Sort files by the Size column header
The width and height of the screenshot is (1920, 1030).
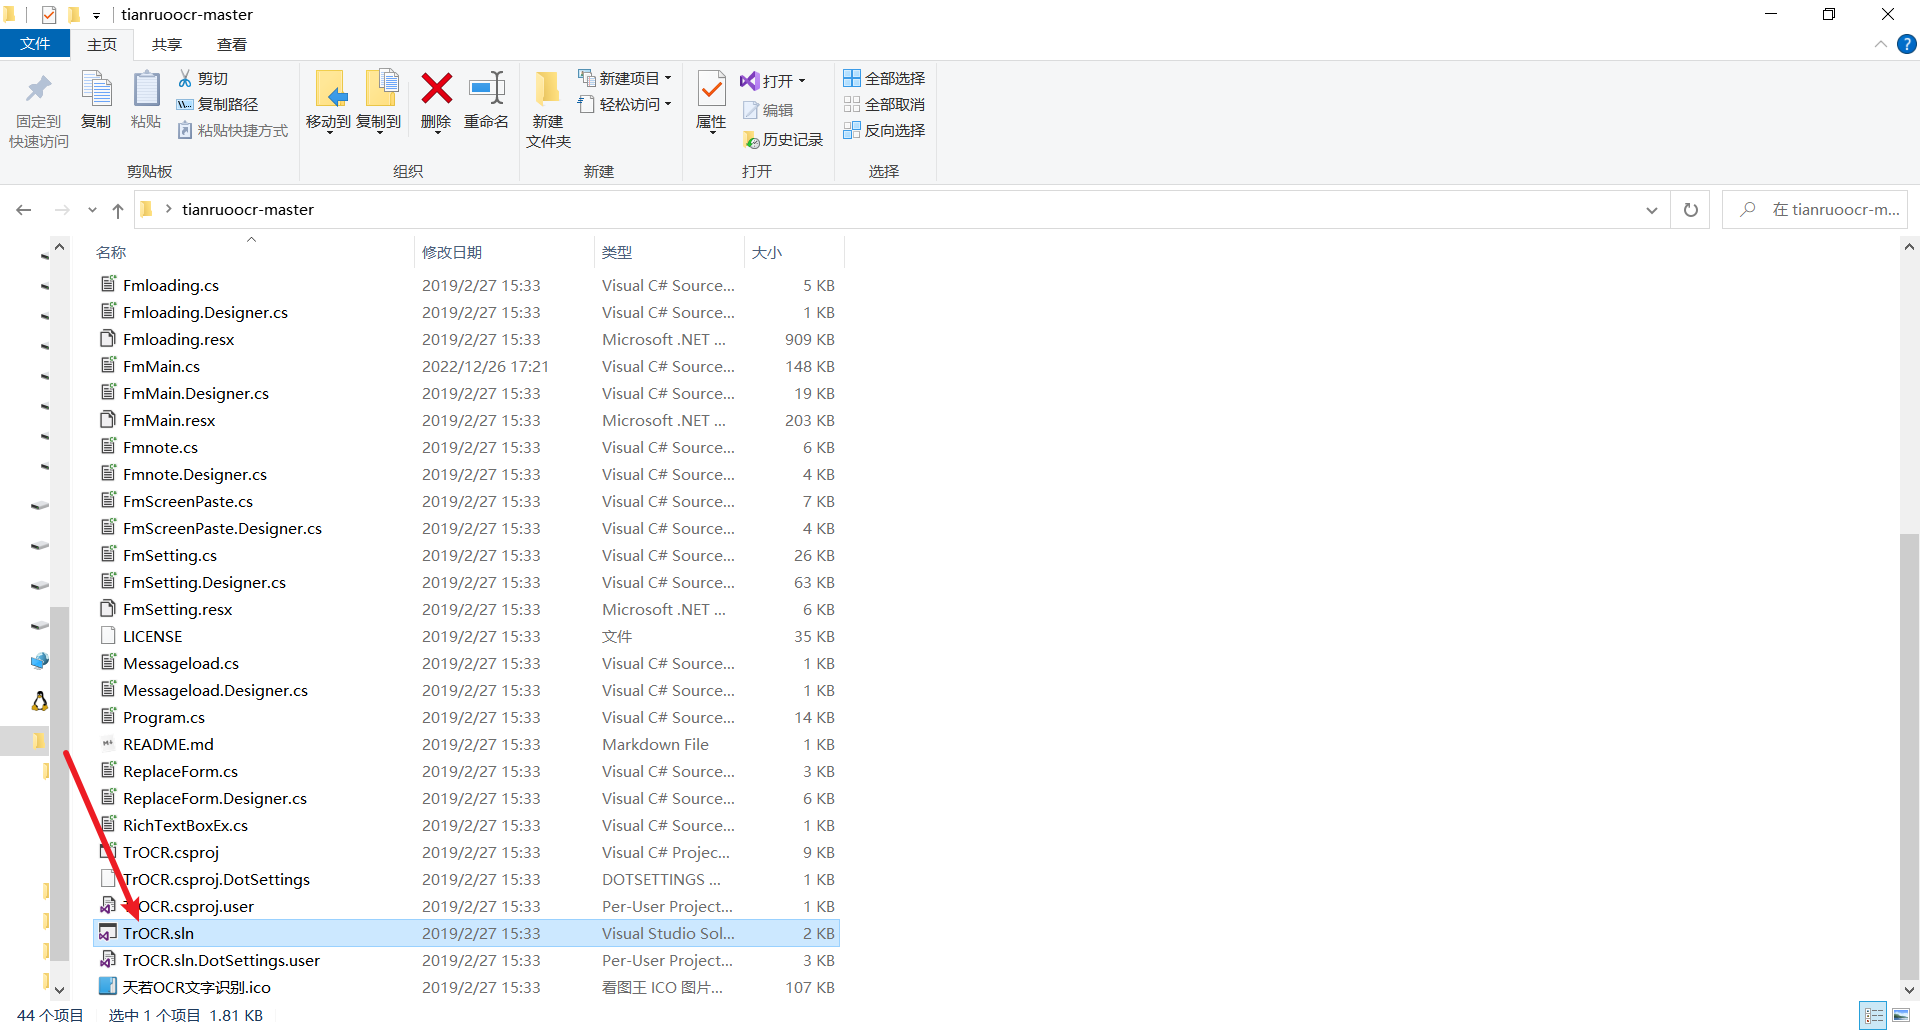(794, 252)
